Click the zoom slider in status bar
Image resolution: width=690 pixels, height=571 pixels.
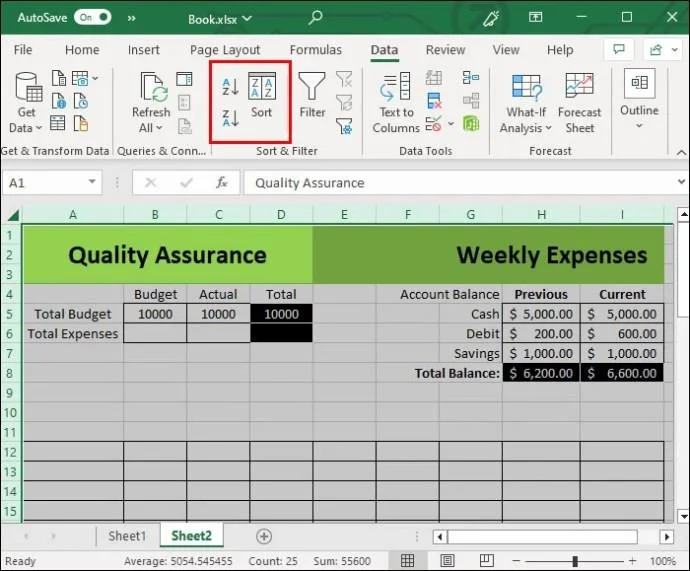pos(575,561)
